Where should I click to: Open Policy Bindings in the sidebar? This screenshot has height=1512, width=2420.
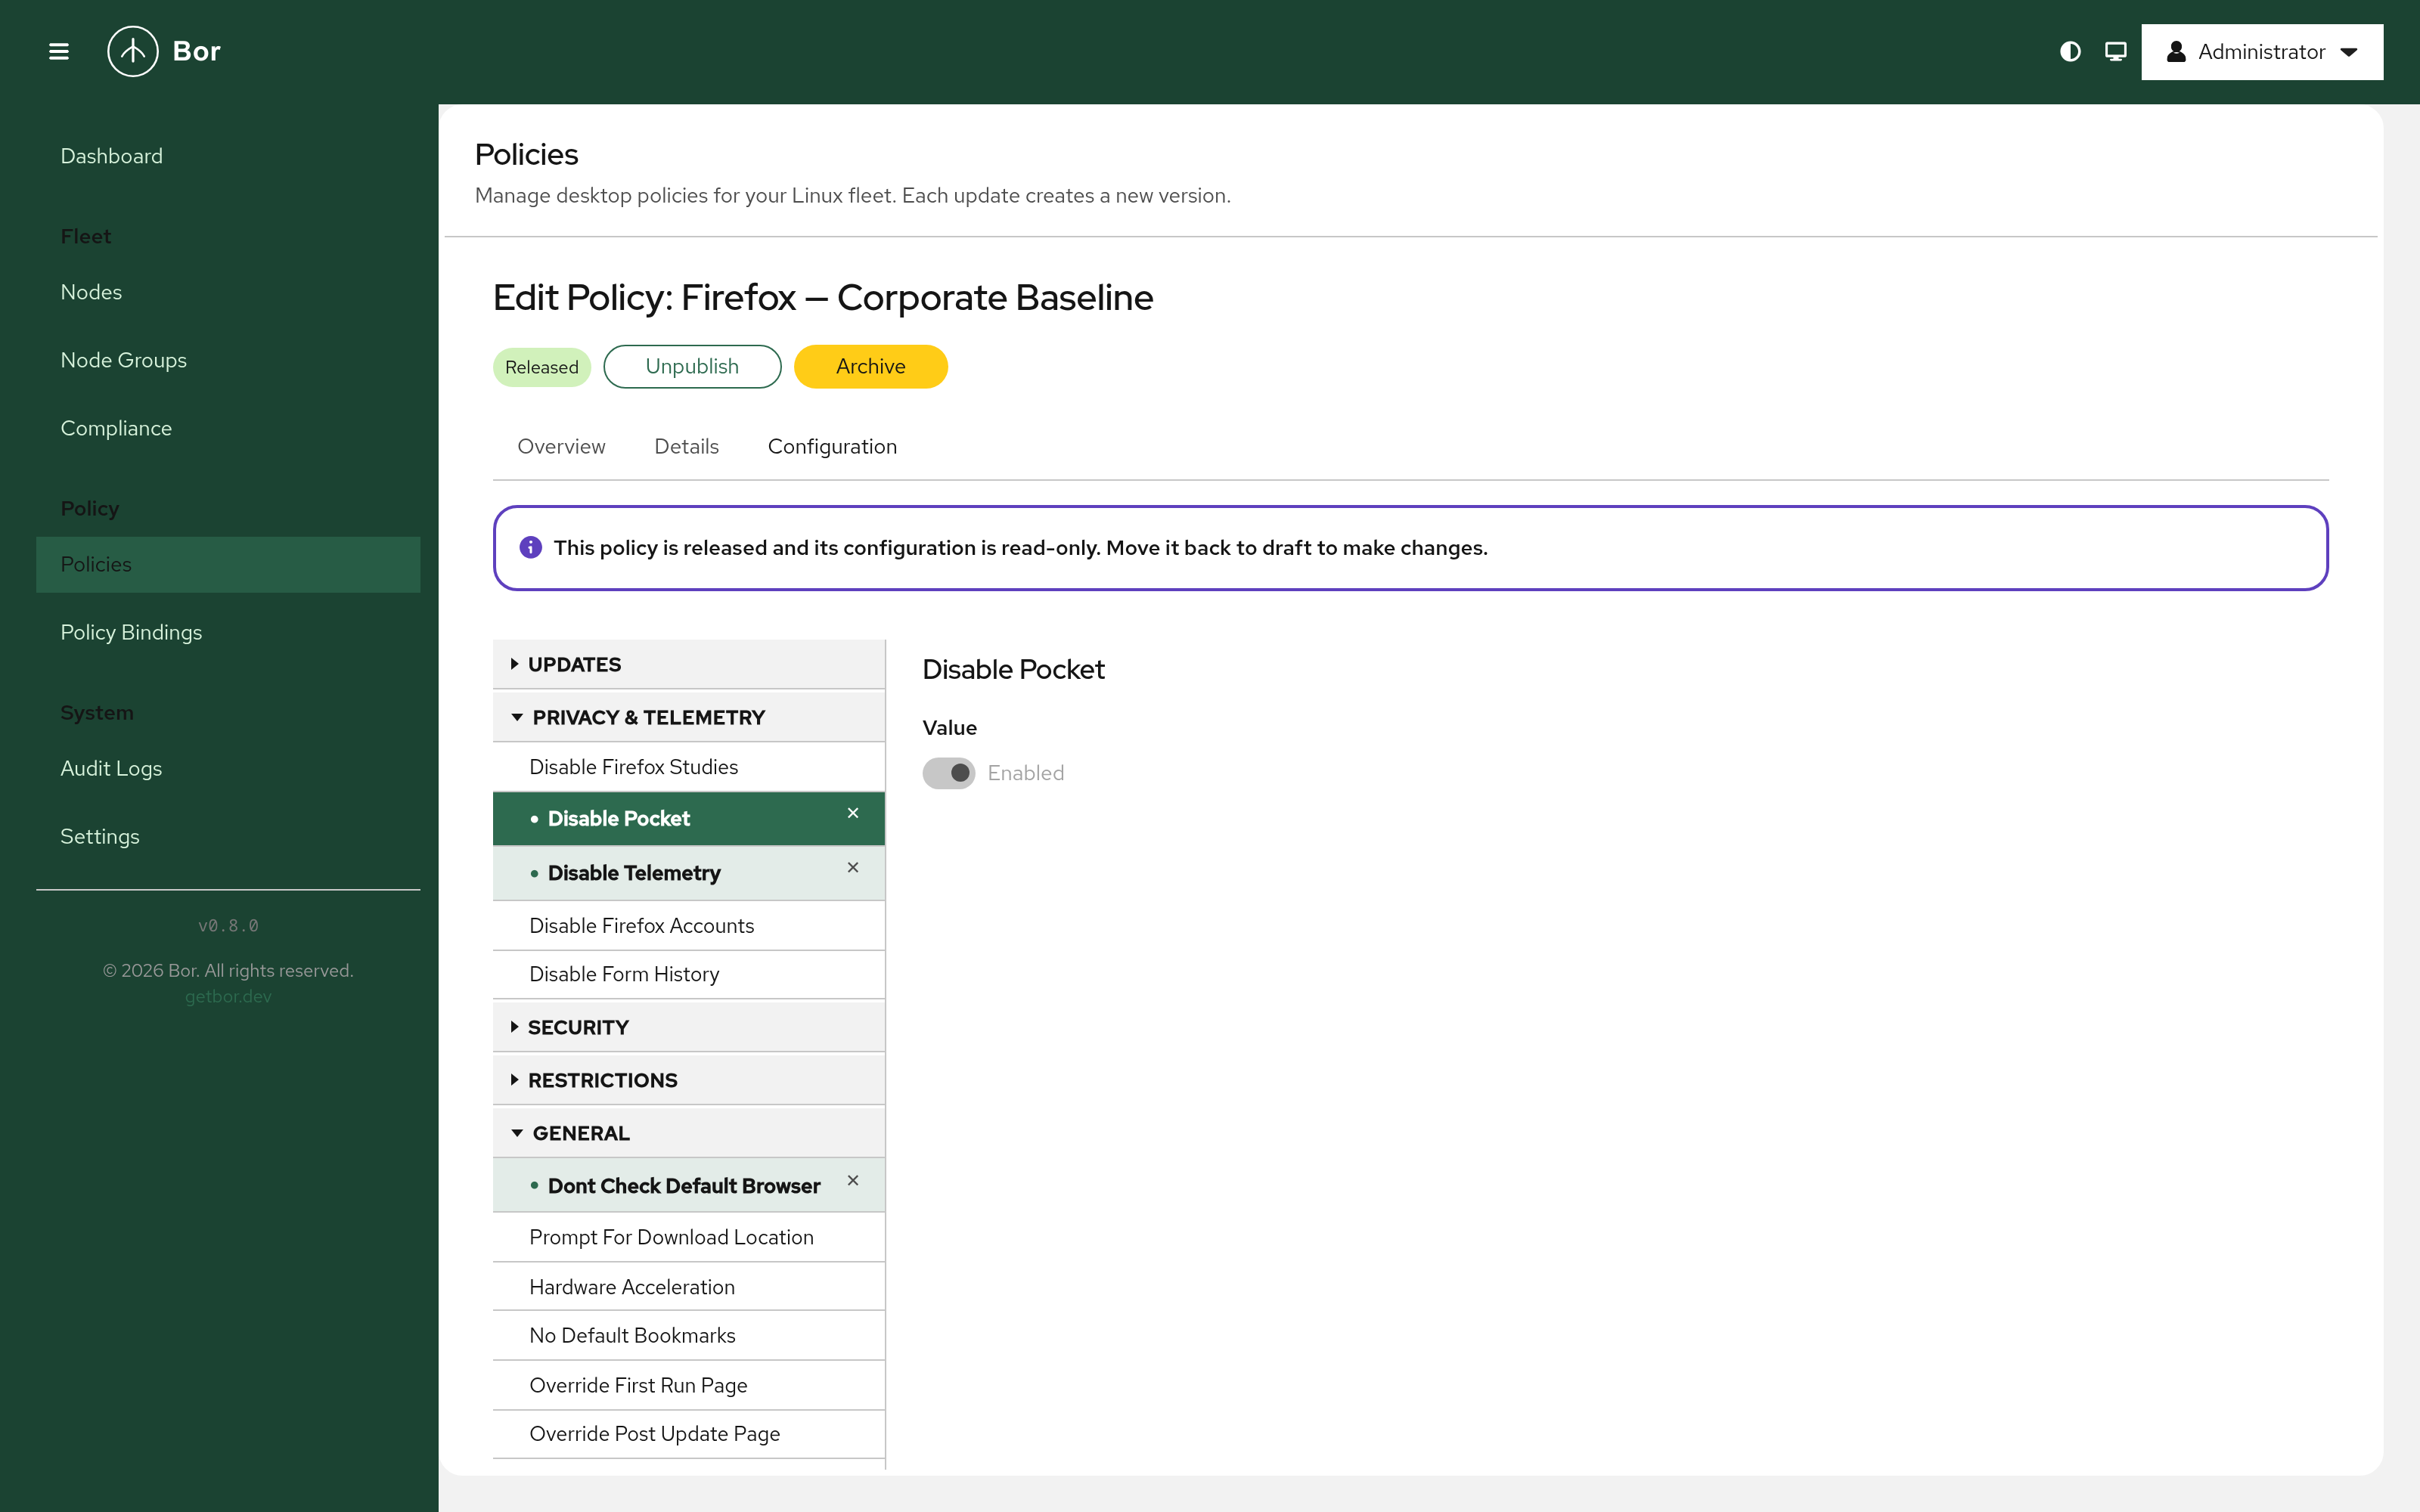coord(228,632)
